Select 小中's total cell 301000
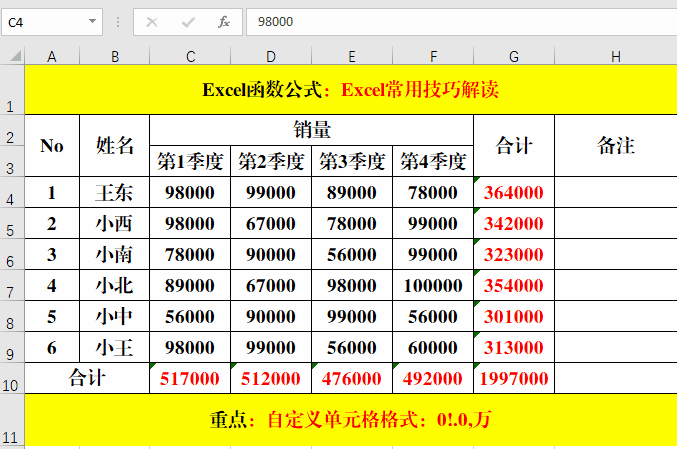This screenshot has height=449, width=677. (514, 316)
